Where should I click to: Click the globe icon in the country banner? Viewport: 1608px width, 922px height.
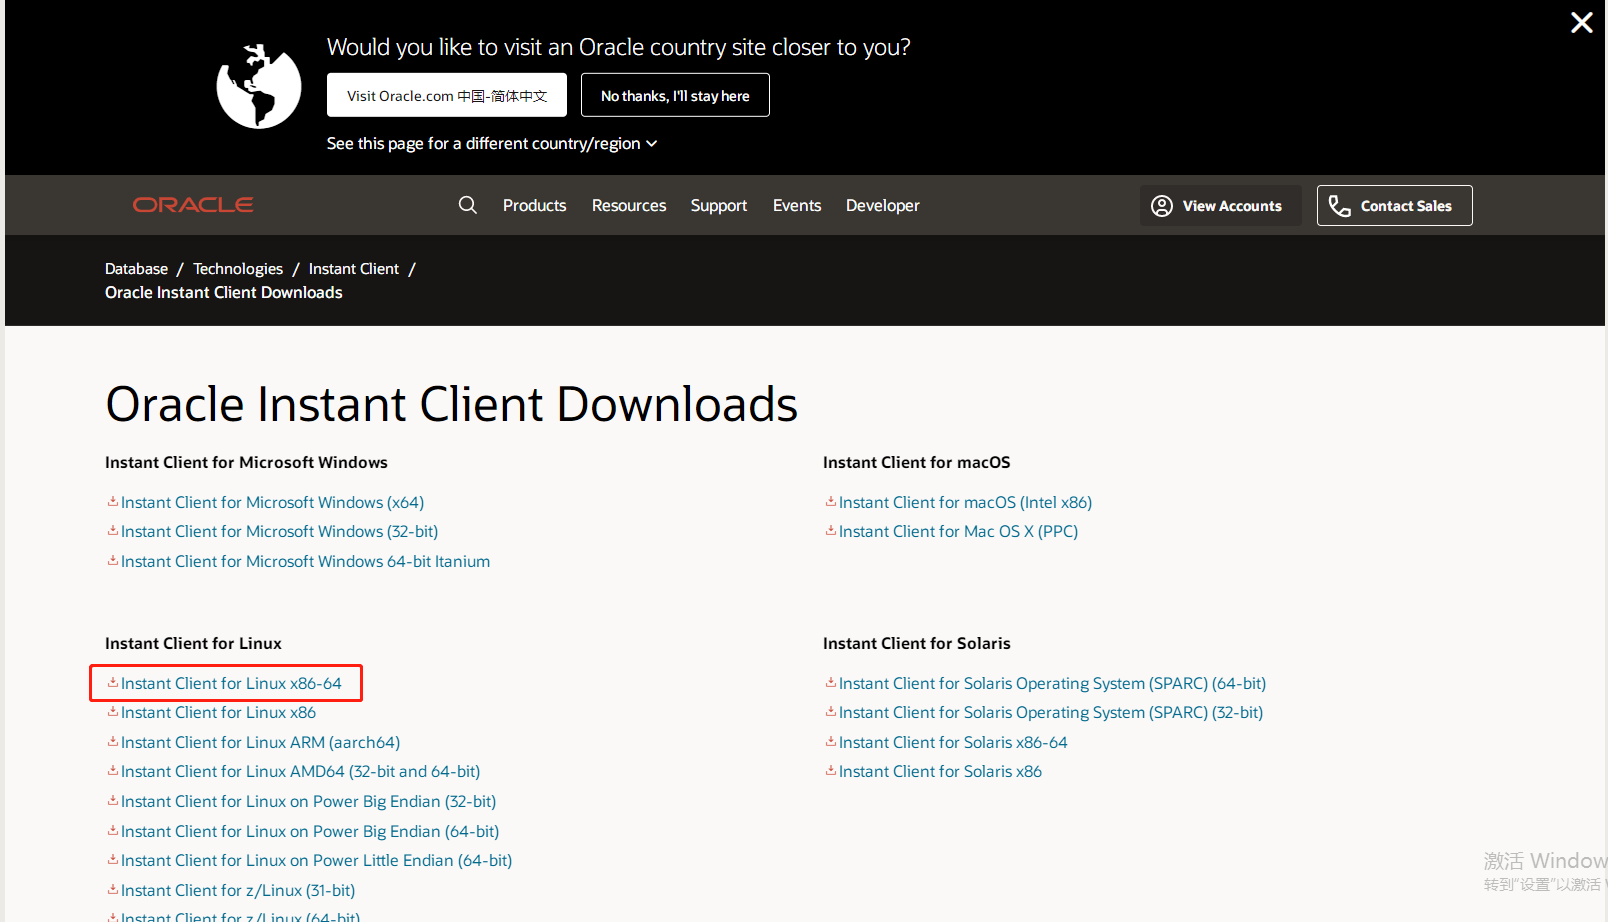(258, 87)
